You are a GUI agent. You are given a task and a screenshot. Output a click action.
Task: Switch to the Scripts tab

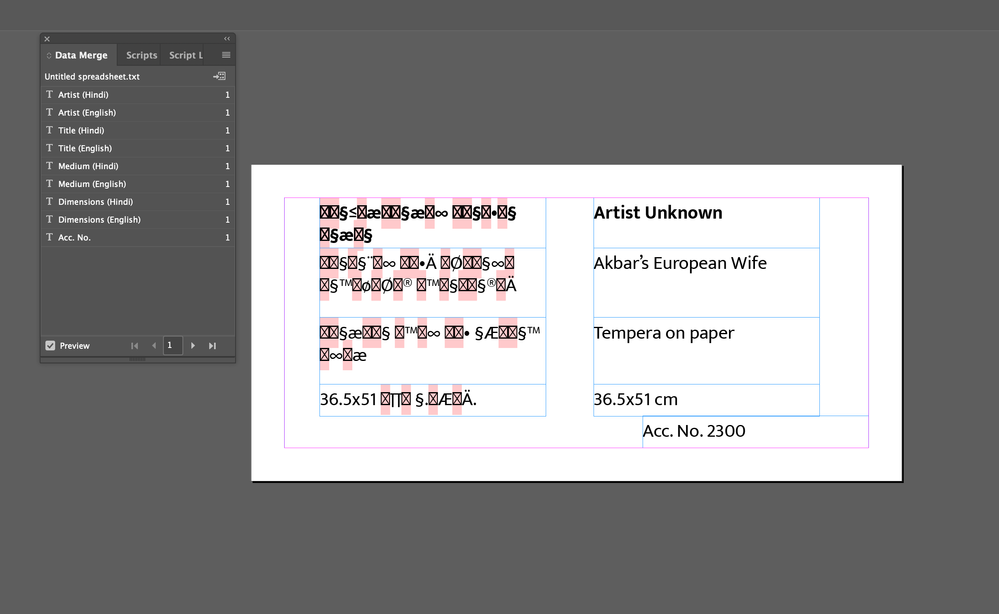tap(141, 55)
